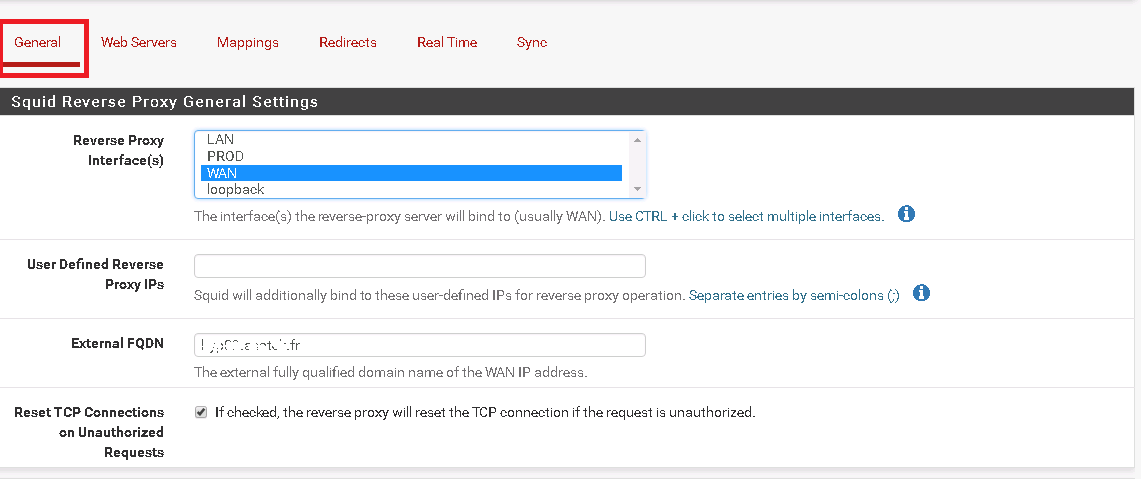Click the interface list scroll-down arrow
The height and width of the screenshot is (479, 1141).
(637, 189)
